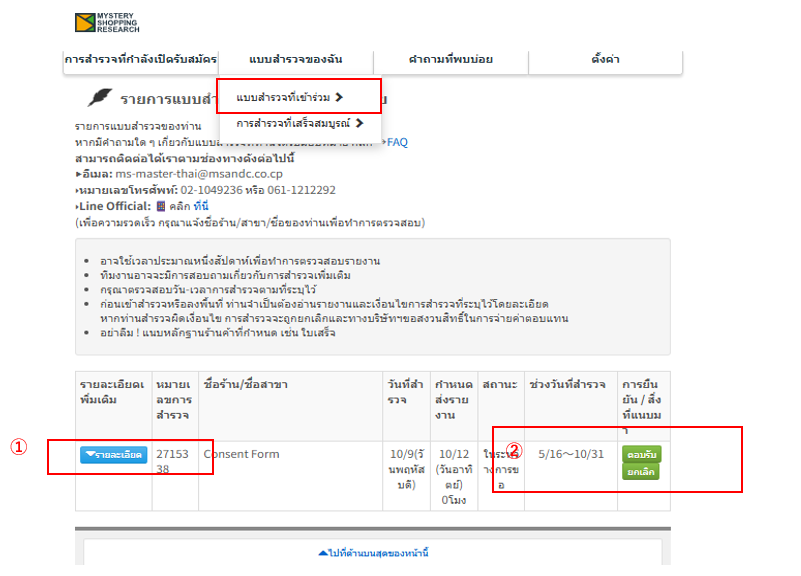Click the up arrow before ไปที่ด้านบนสุดของหน้านี้

point(323,553)
